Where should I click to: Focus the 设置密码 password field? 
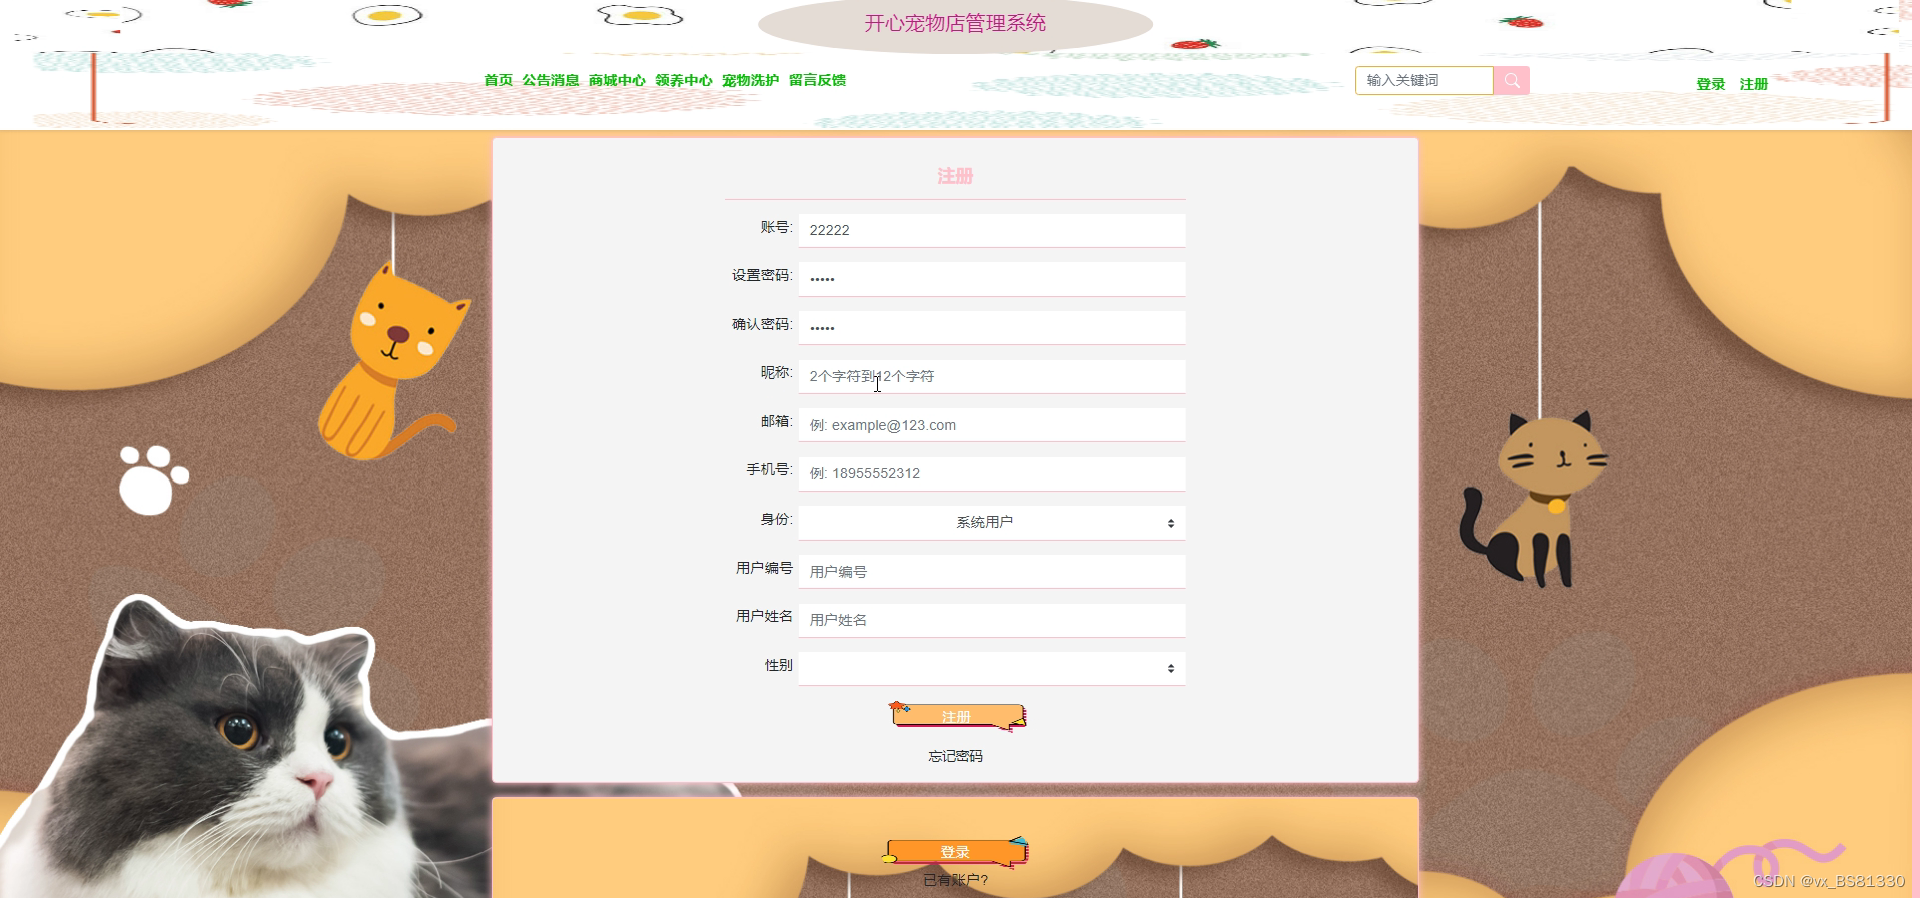point(992,279)
